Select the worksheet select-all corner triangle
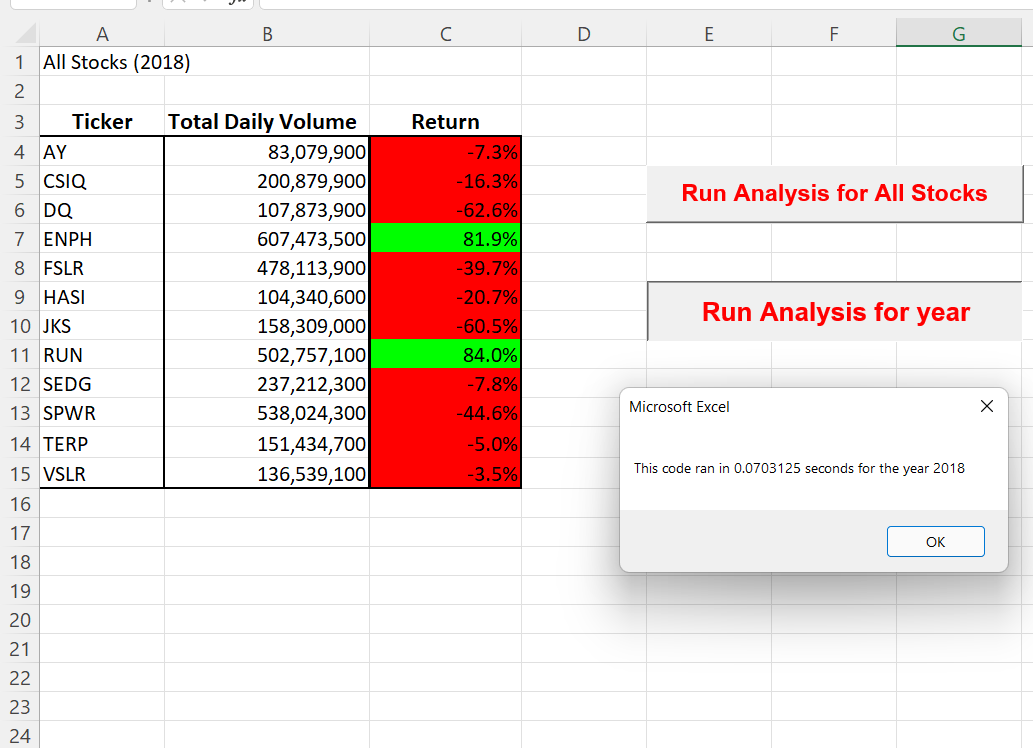1033x748 pixels. [24, 34]
